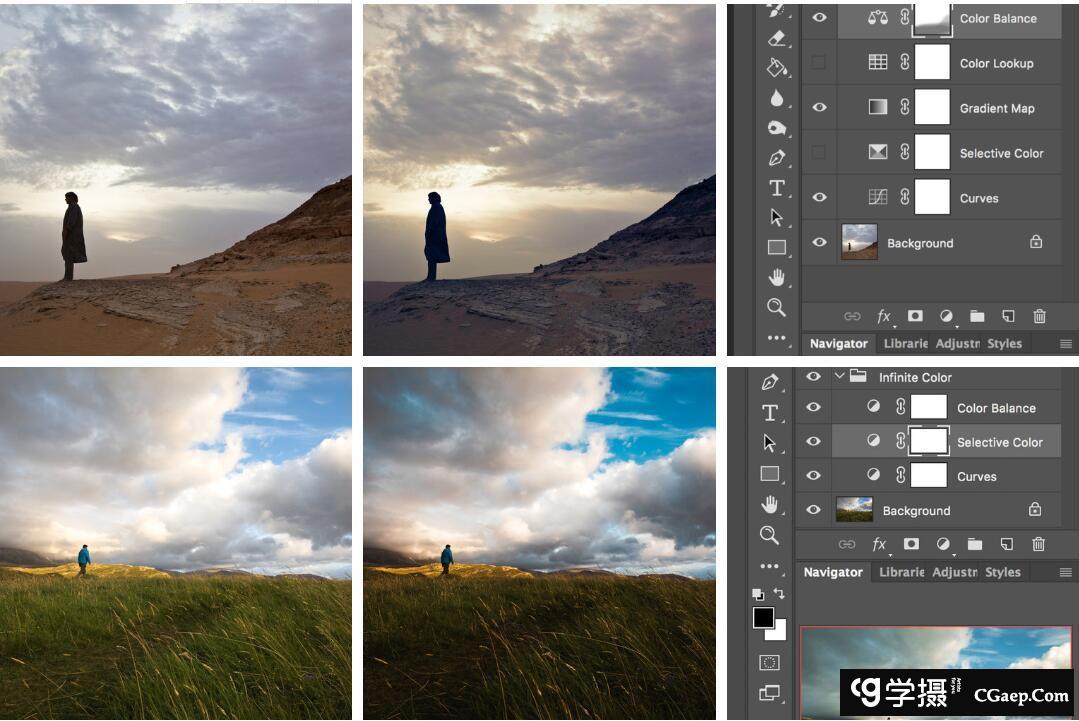This screenshot has width=1079, height=721.
Task: Open the upper Adjustments tab
Action: pyautogui.click(x=957, y=344)
